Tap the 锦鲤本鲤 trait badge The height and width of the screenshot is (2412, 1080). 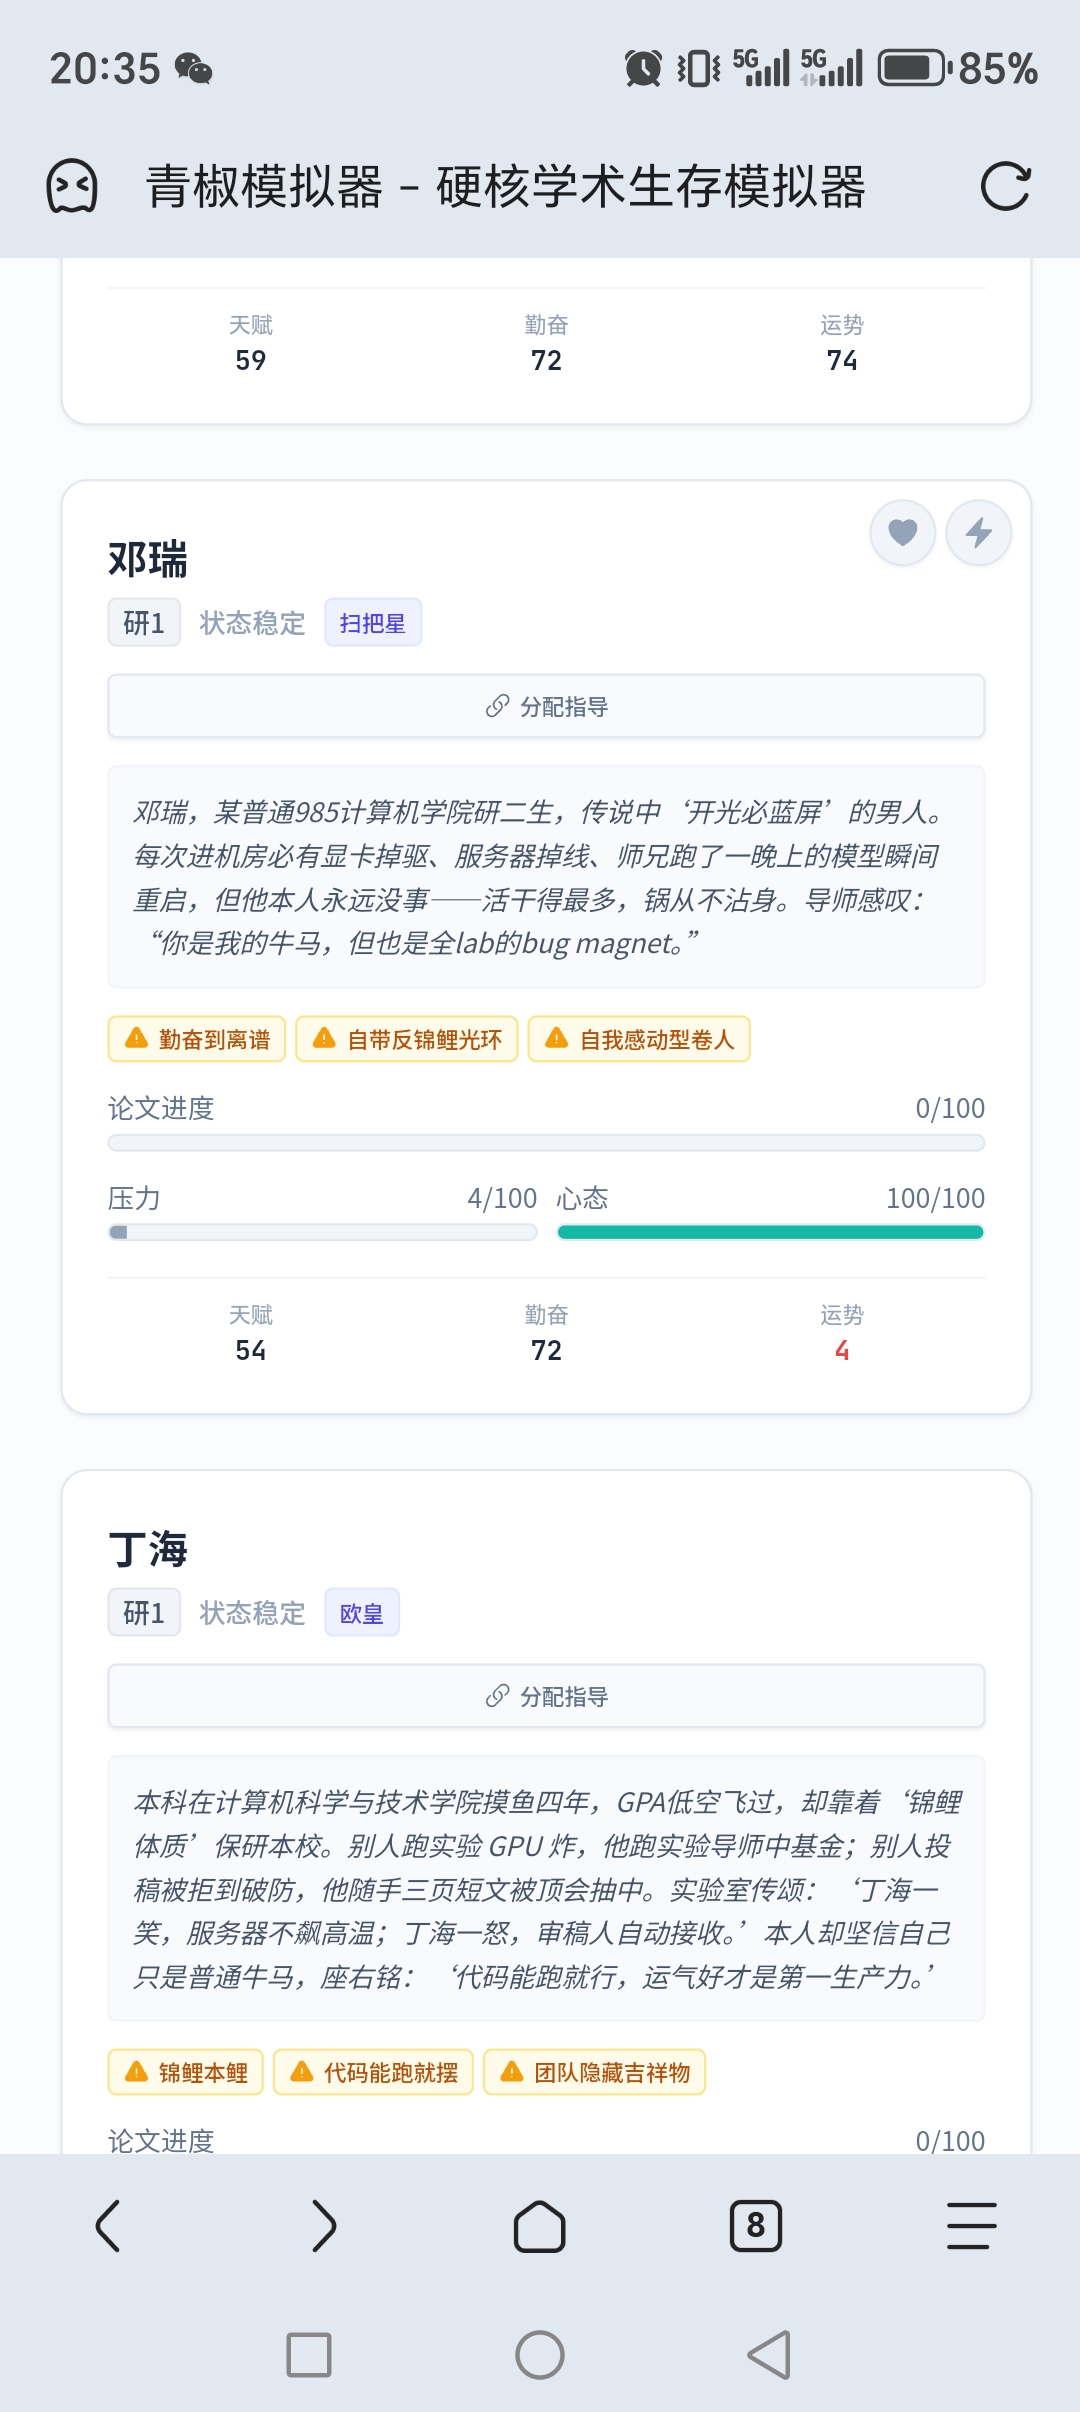click(186, 2072)
